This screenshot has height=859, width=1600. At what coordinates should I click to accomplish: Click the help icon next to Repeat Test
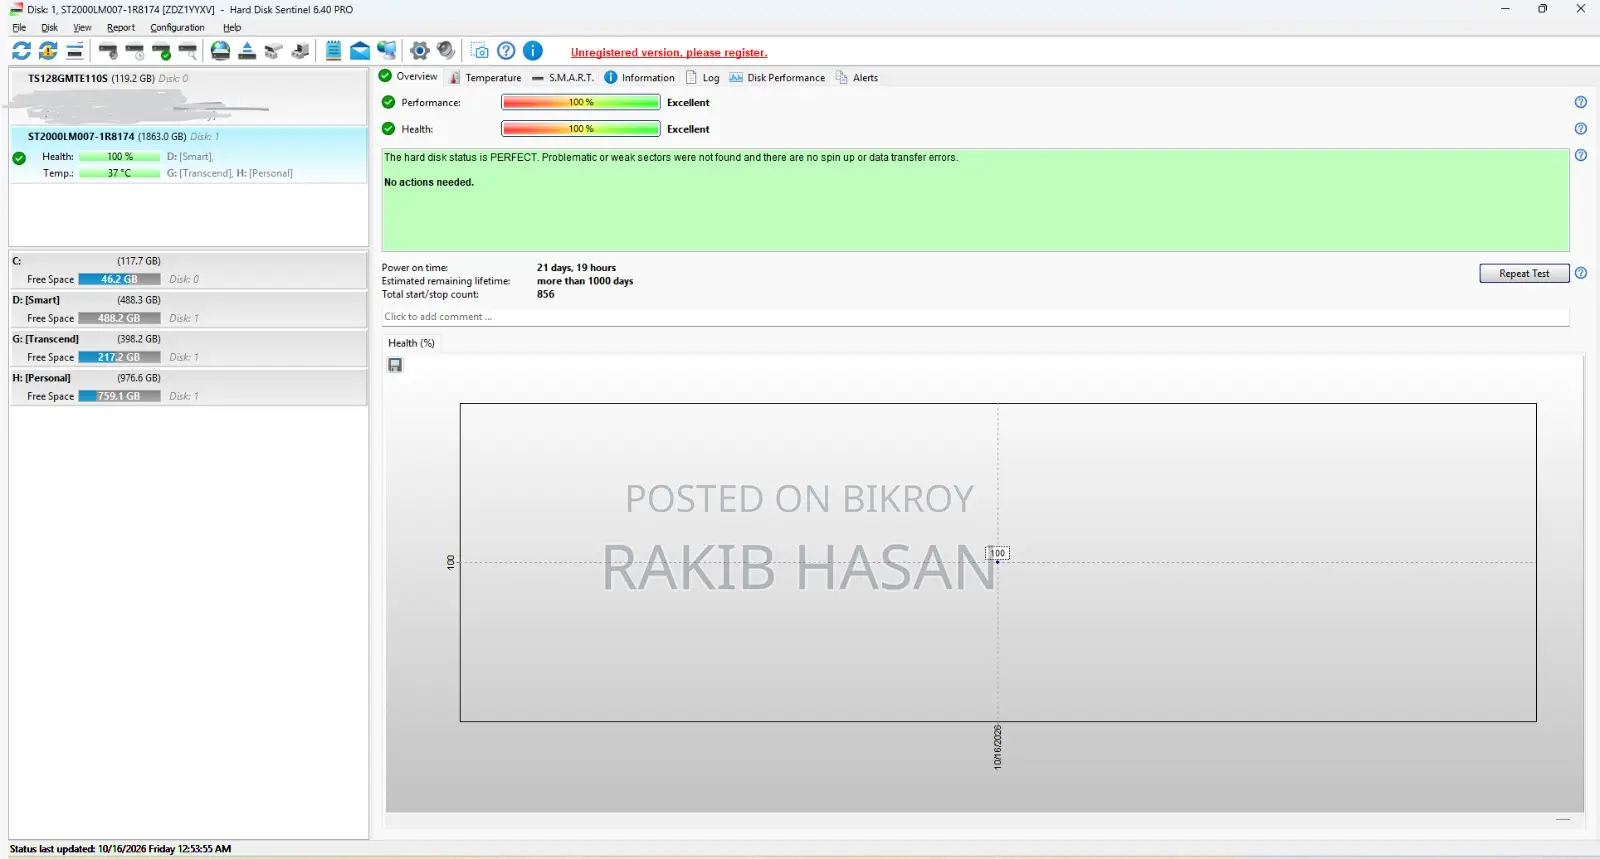tap(1581, 273)
